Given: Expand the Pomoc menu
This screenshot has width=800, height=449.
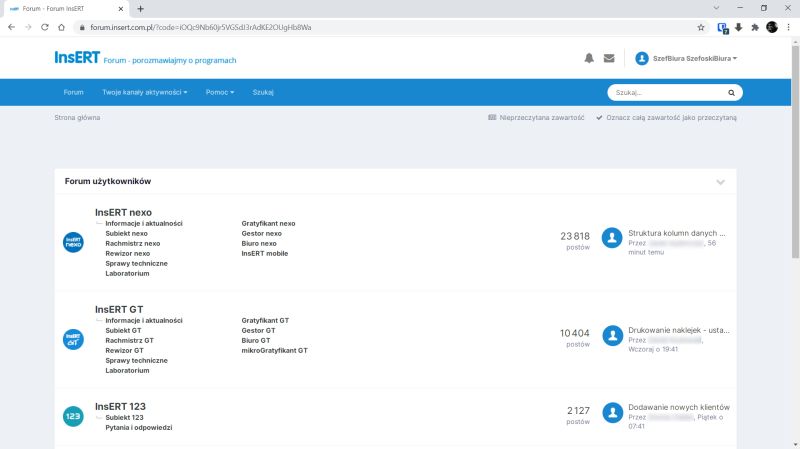Looking at the screenshot, I should click(x=220, y=92).
